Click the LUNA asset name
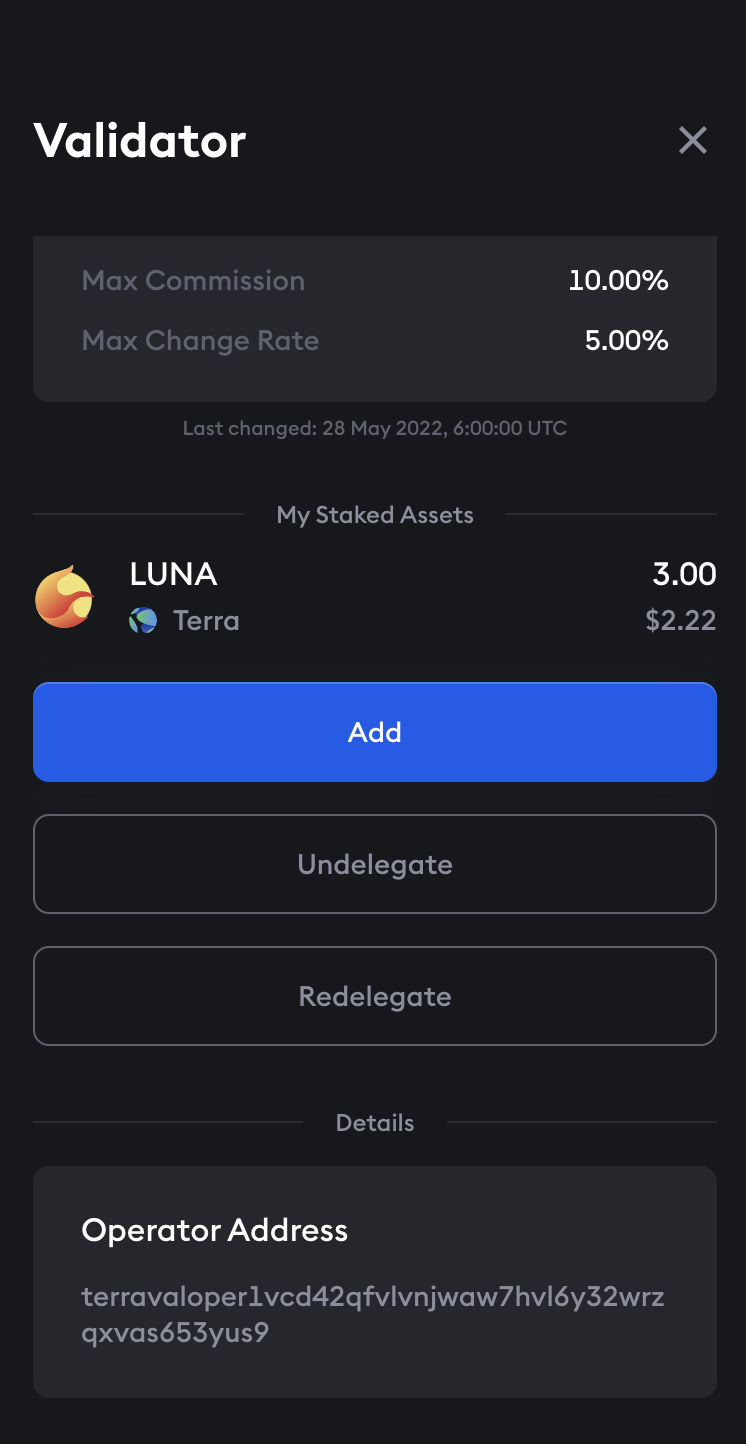Image resolution: width=746 pixels, height=1444 pixels. [173, 574]
